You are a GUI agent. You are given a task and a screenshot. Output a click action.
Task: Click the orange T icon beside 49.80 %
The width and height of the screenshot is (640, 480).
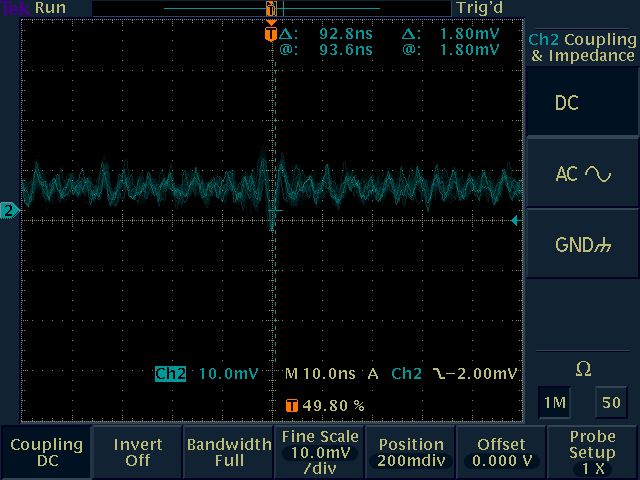(292, 406)
